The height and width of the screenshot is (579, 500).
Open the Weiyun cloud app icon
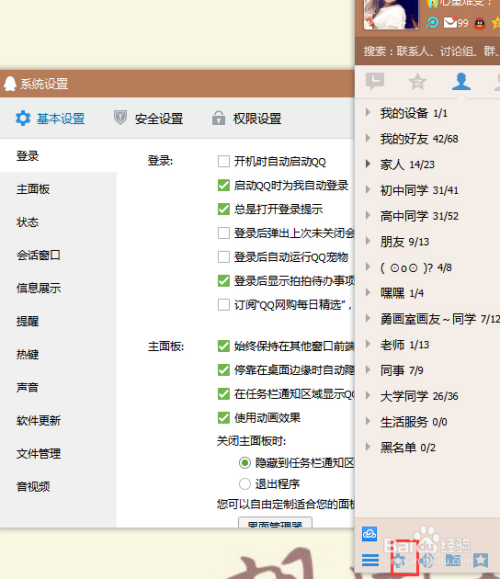coord(369,534)
